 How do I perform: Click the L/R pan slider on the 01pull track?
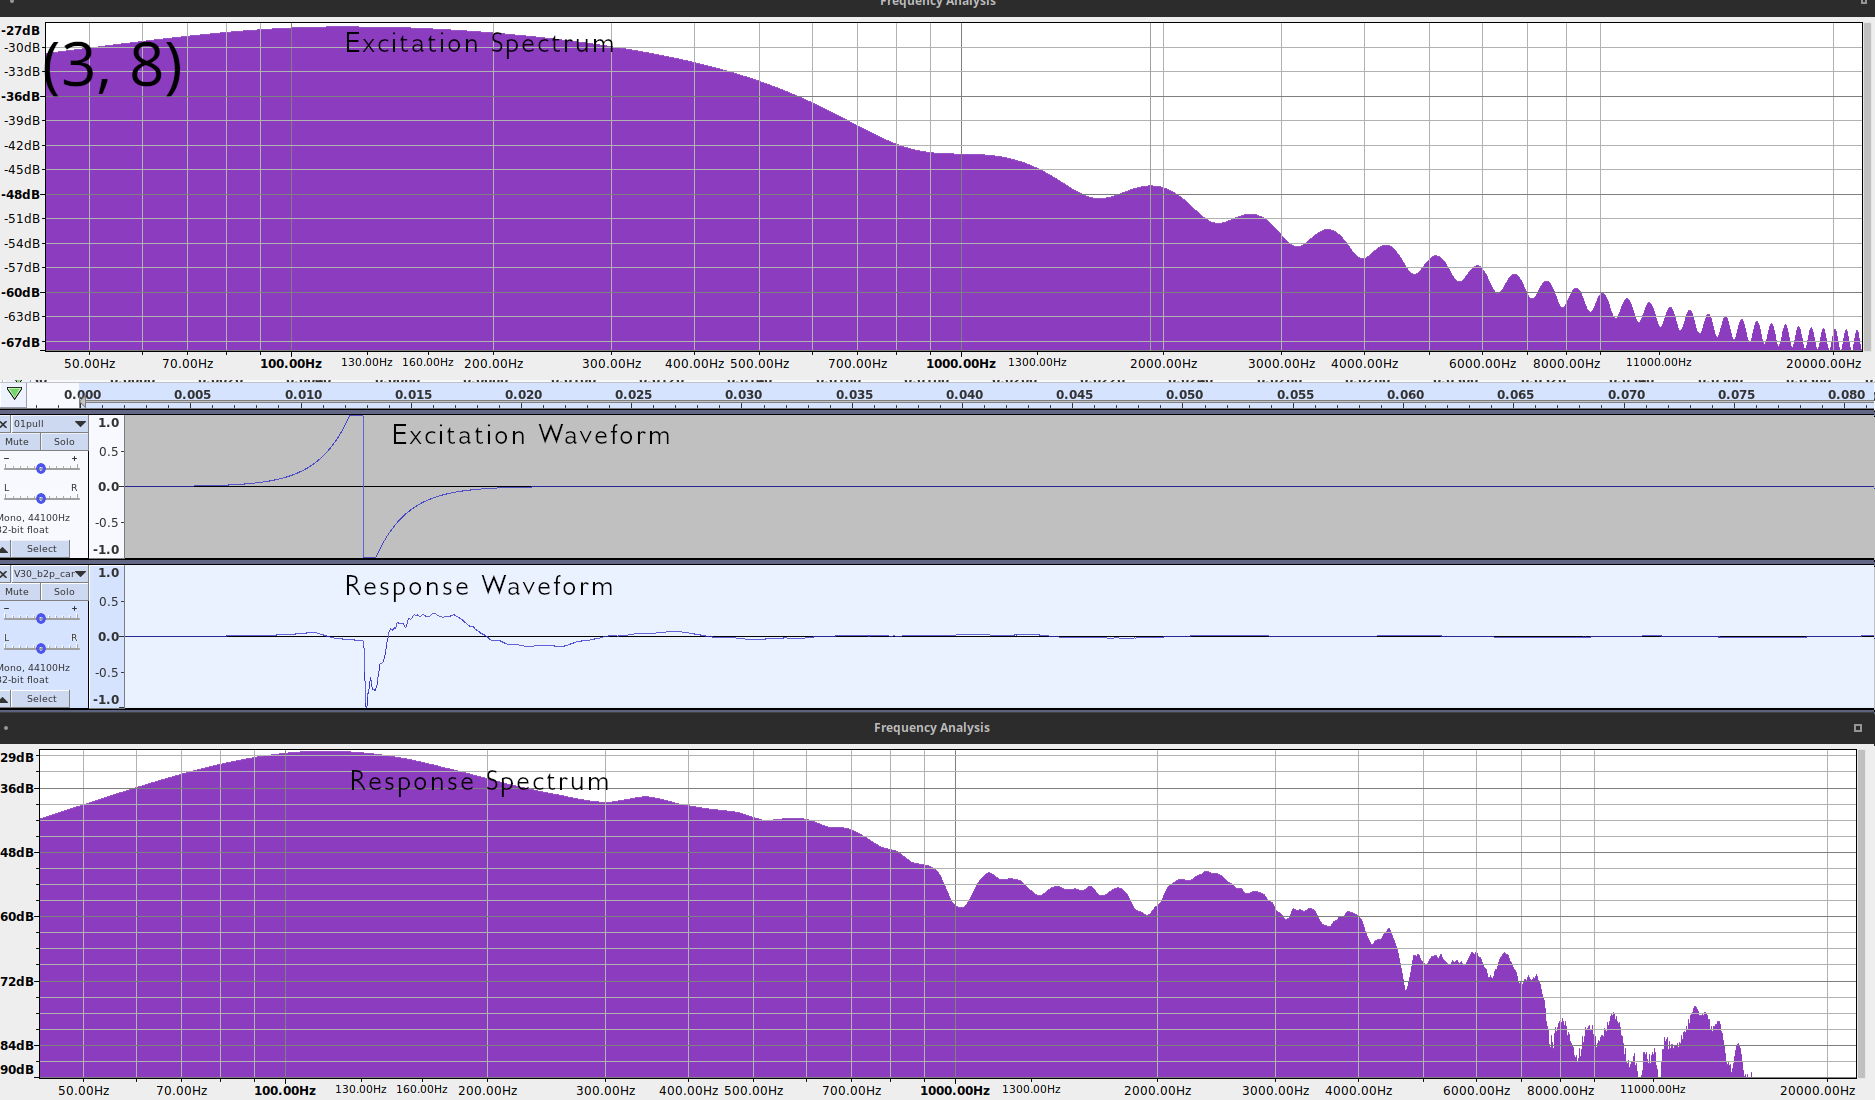[x=41, y=497]
